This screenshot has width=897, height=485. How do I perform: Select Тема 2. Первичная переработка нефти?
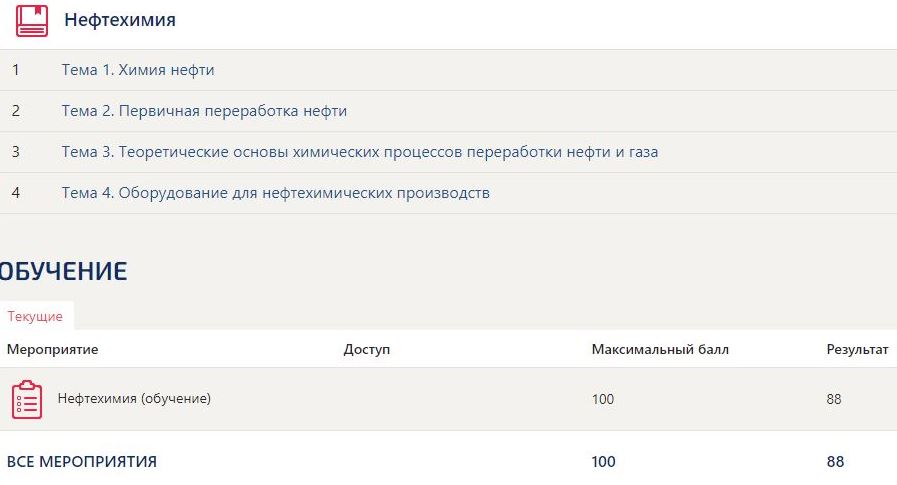point(204,111)
